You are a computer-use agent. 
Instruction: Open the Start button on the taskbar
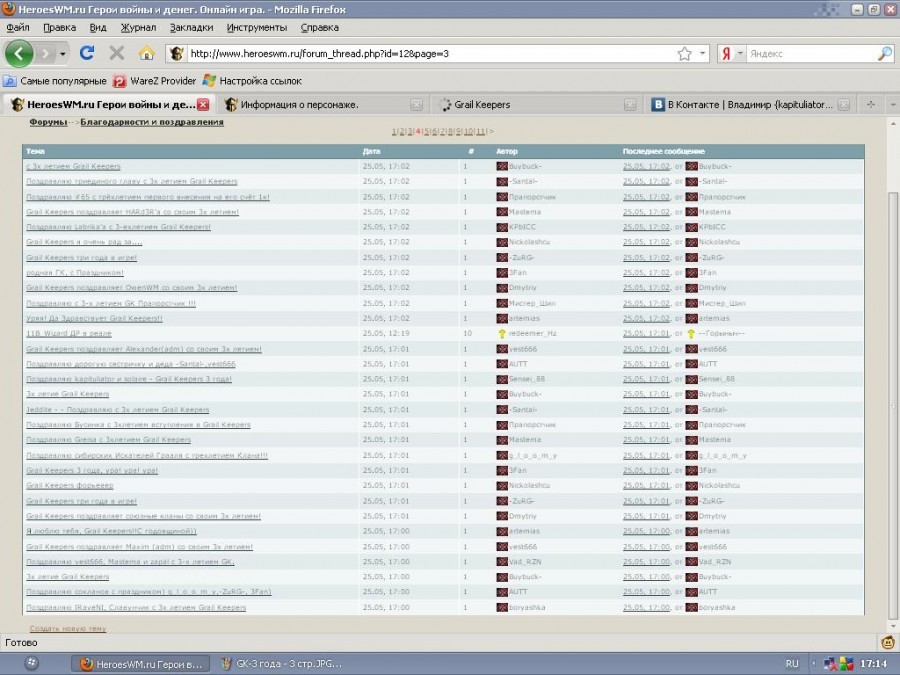click(31, 663)
